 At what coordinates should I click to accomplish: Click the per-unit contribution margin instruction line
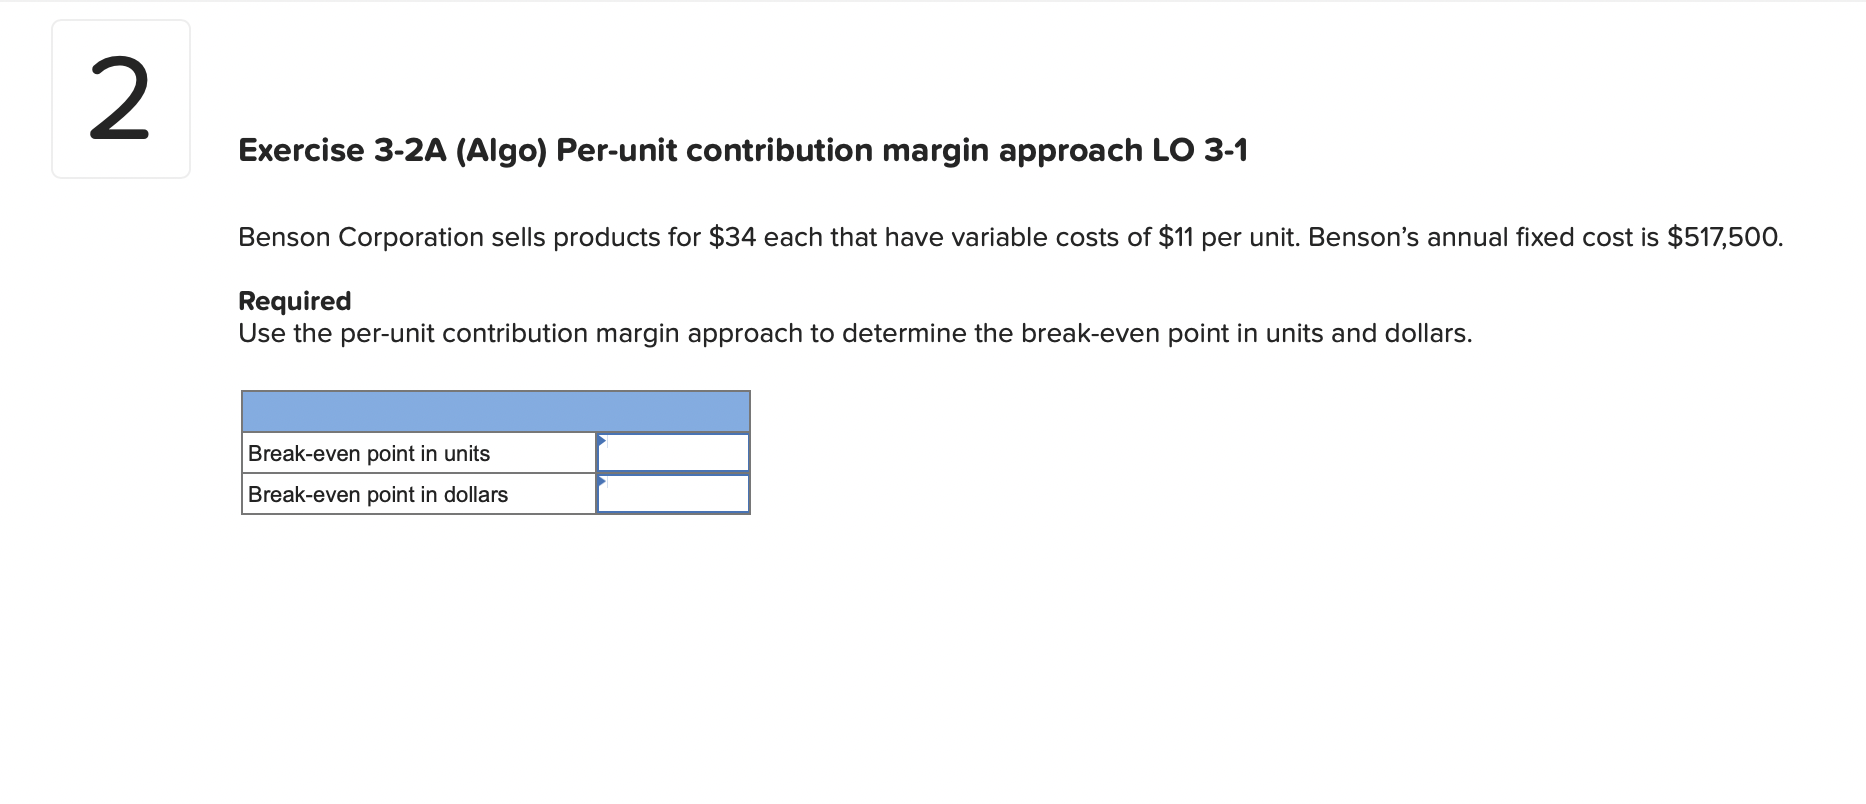(x=855, y=333)
